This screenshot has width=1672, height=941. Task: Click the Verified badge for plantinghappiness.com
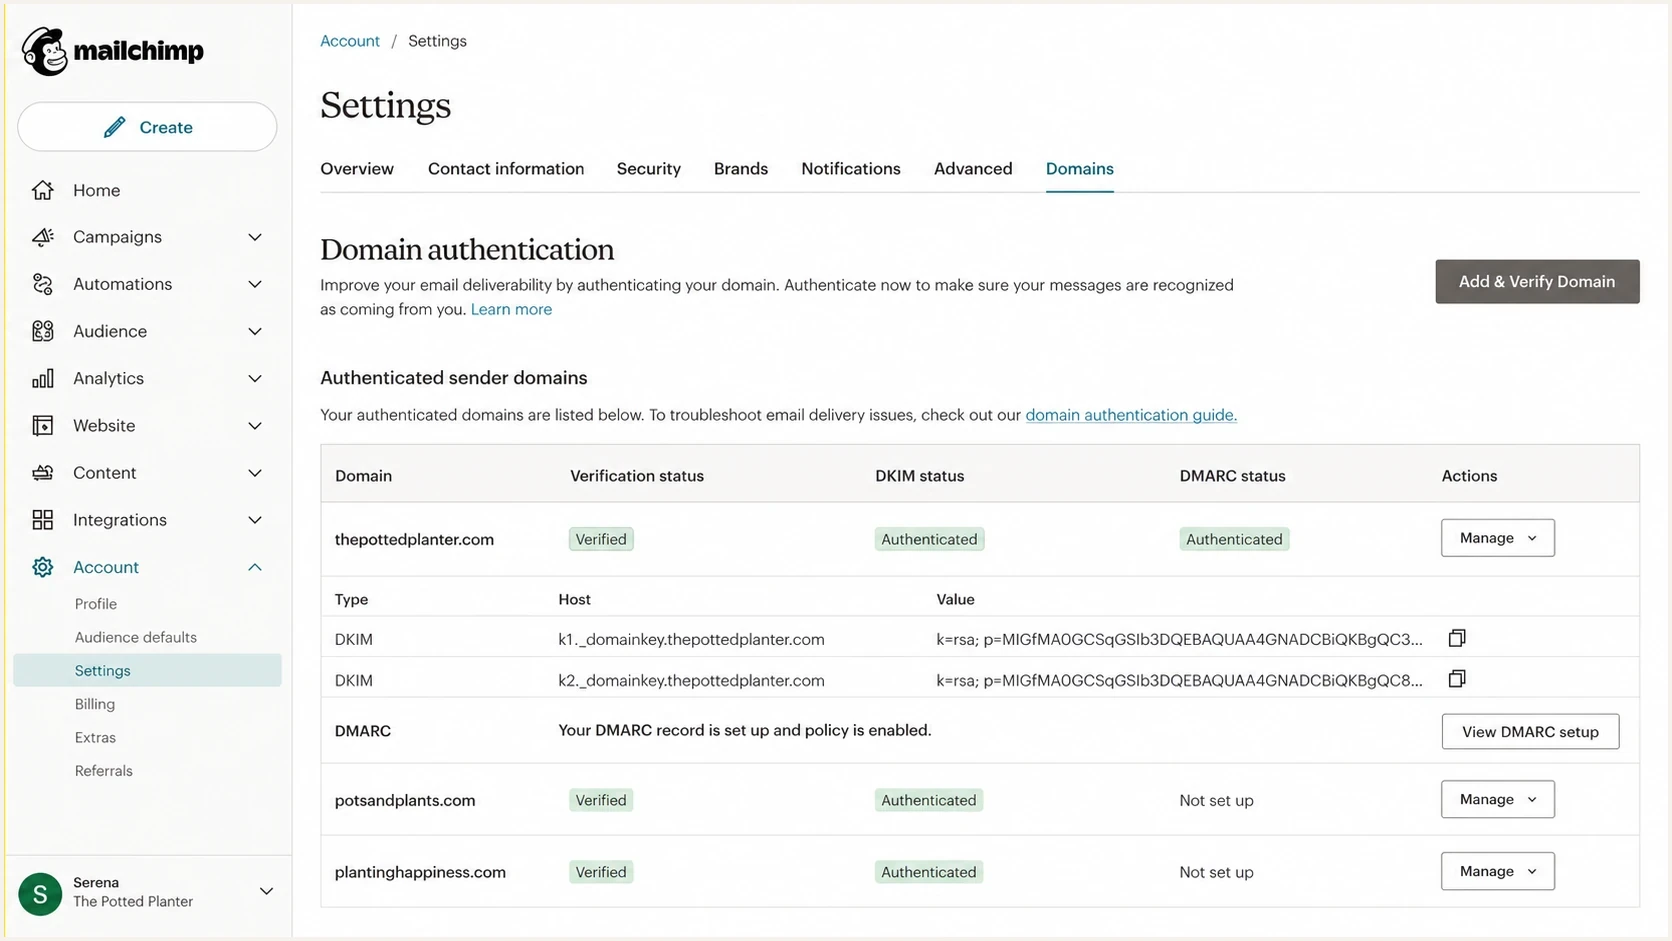(601, 872)
